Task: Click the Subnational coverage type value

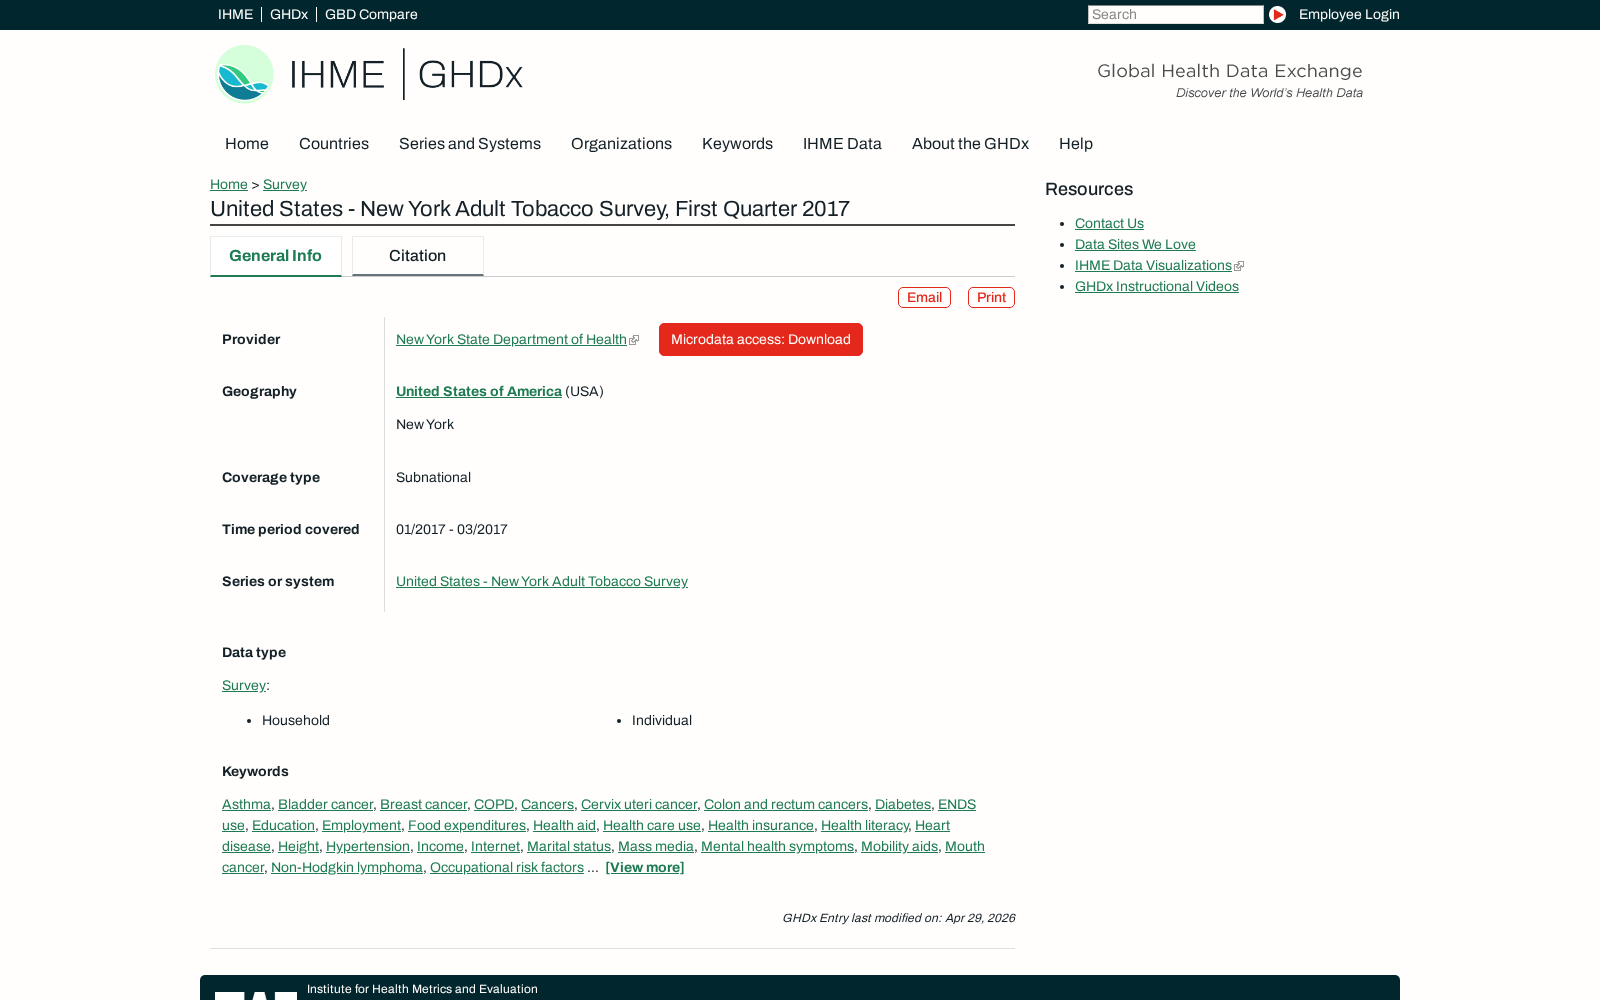Action: [x=433, y=477]
